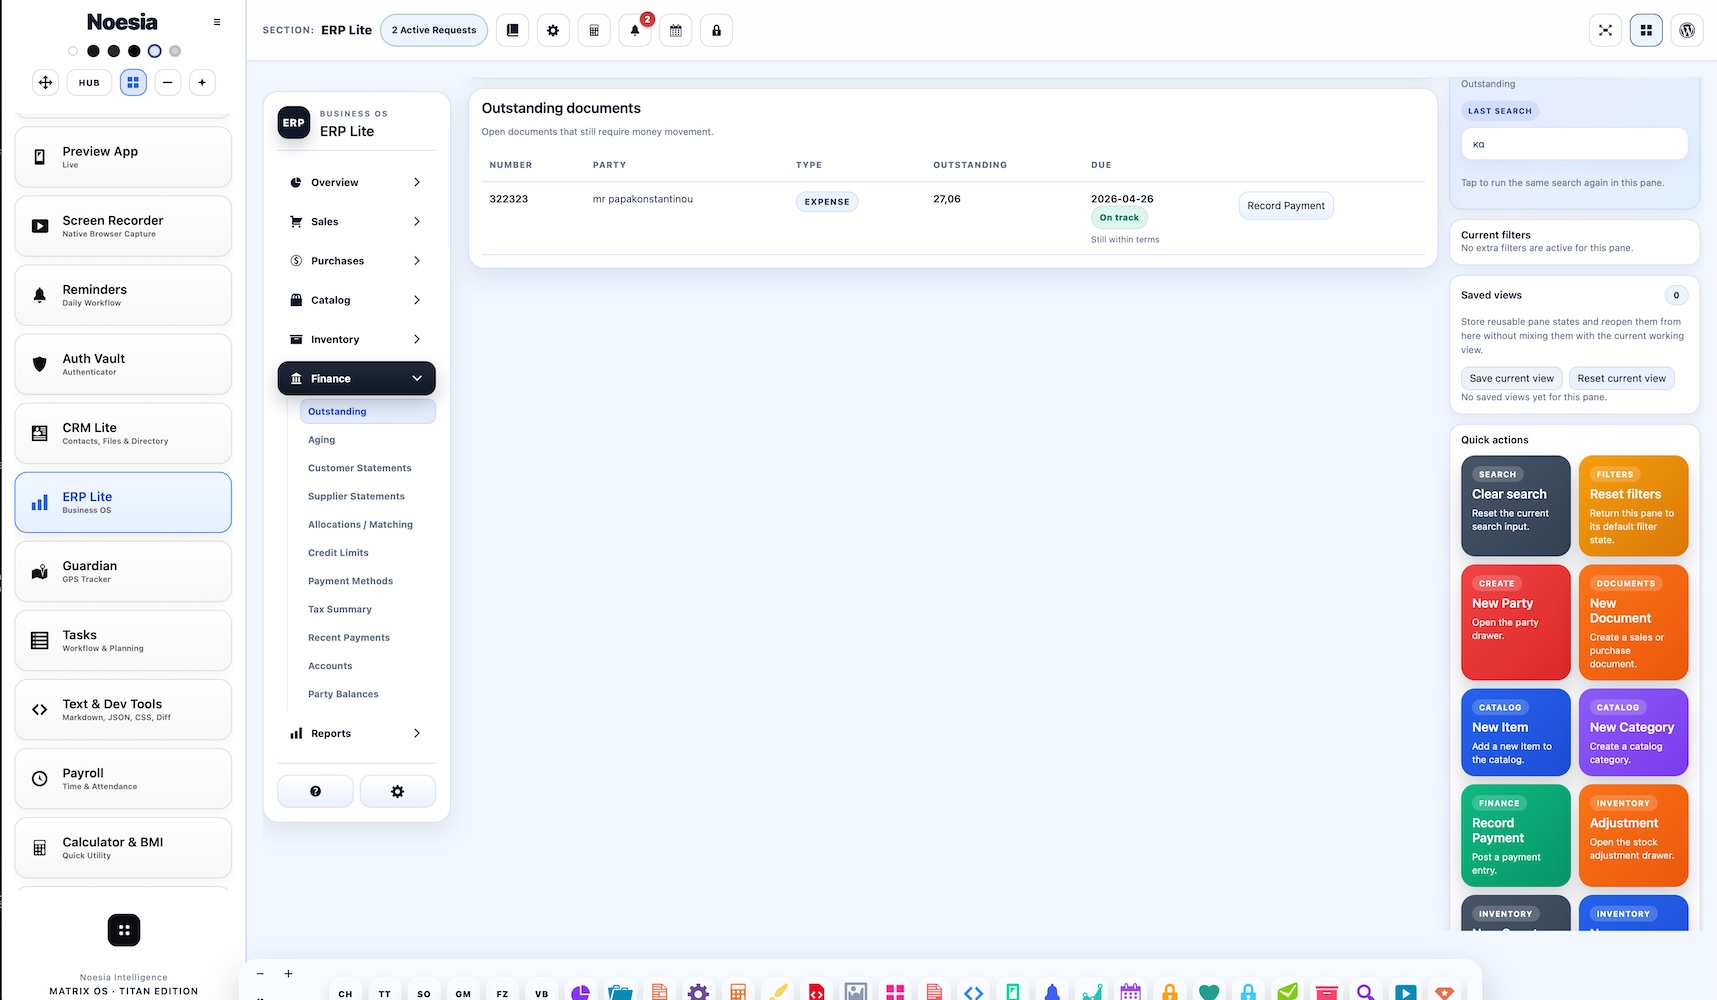Click the teal folder dock icon
Image resolution: width=1717 pixels, height=1000 pixels.
pos(620,992)
